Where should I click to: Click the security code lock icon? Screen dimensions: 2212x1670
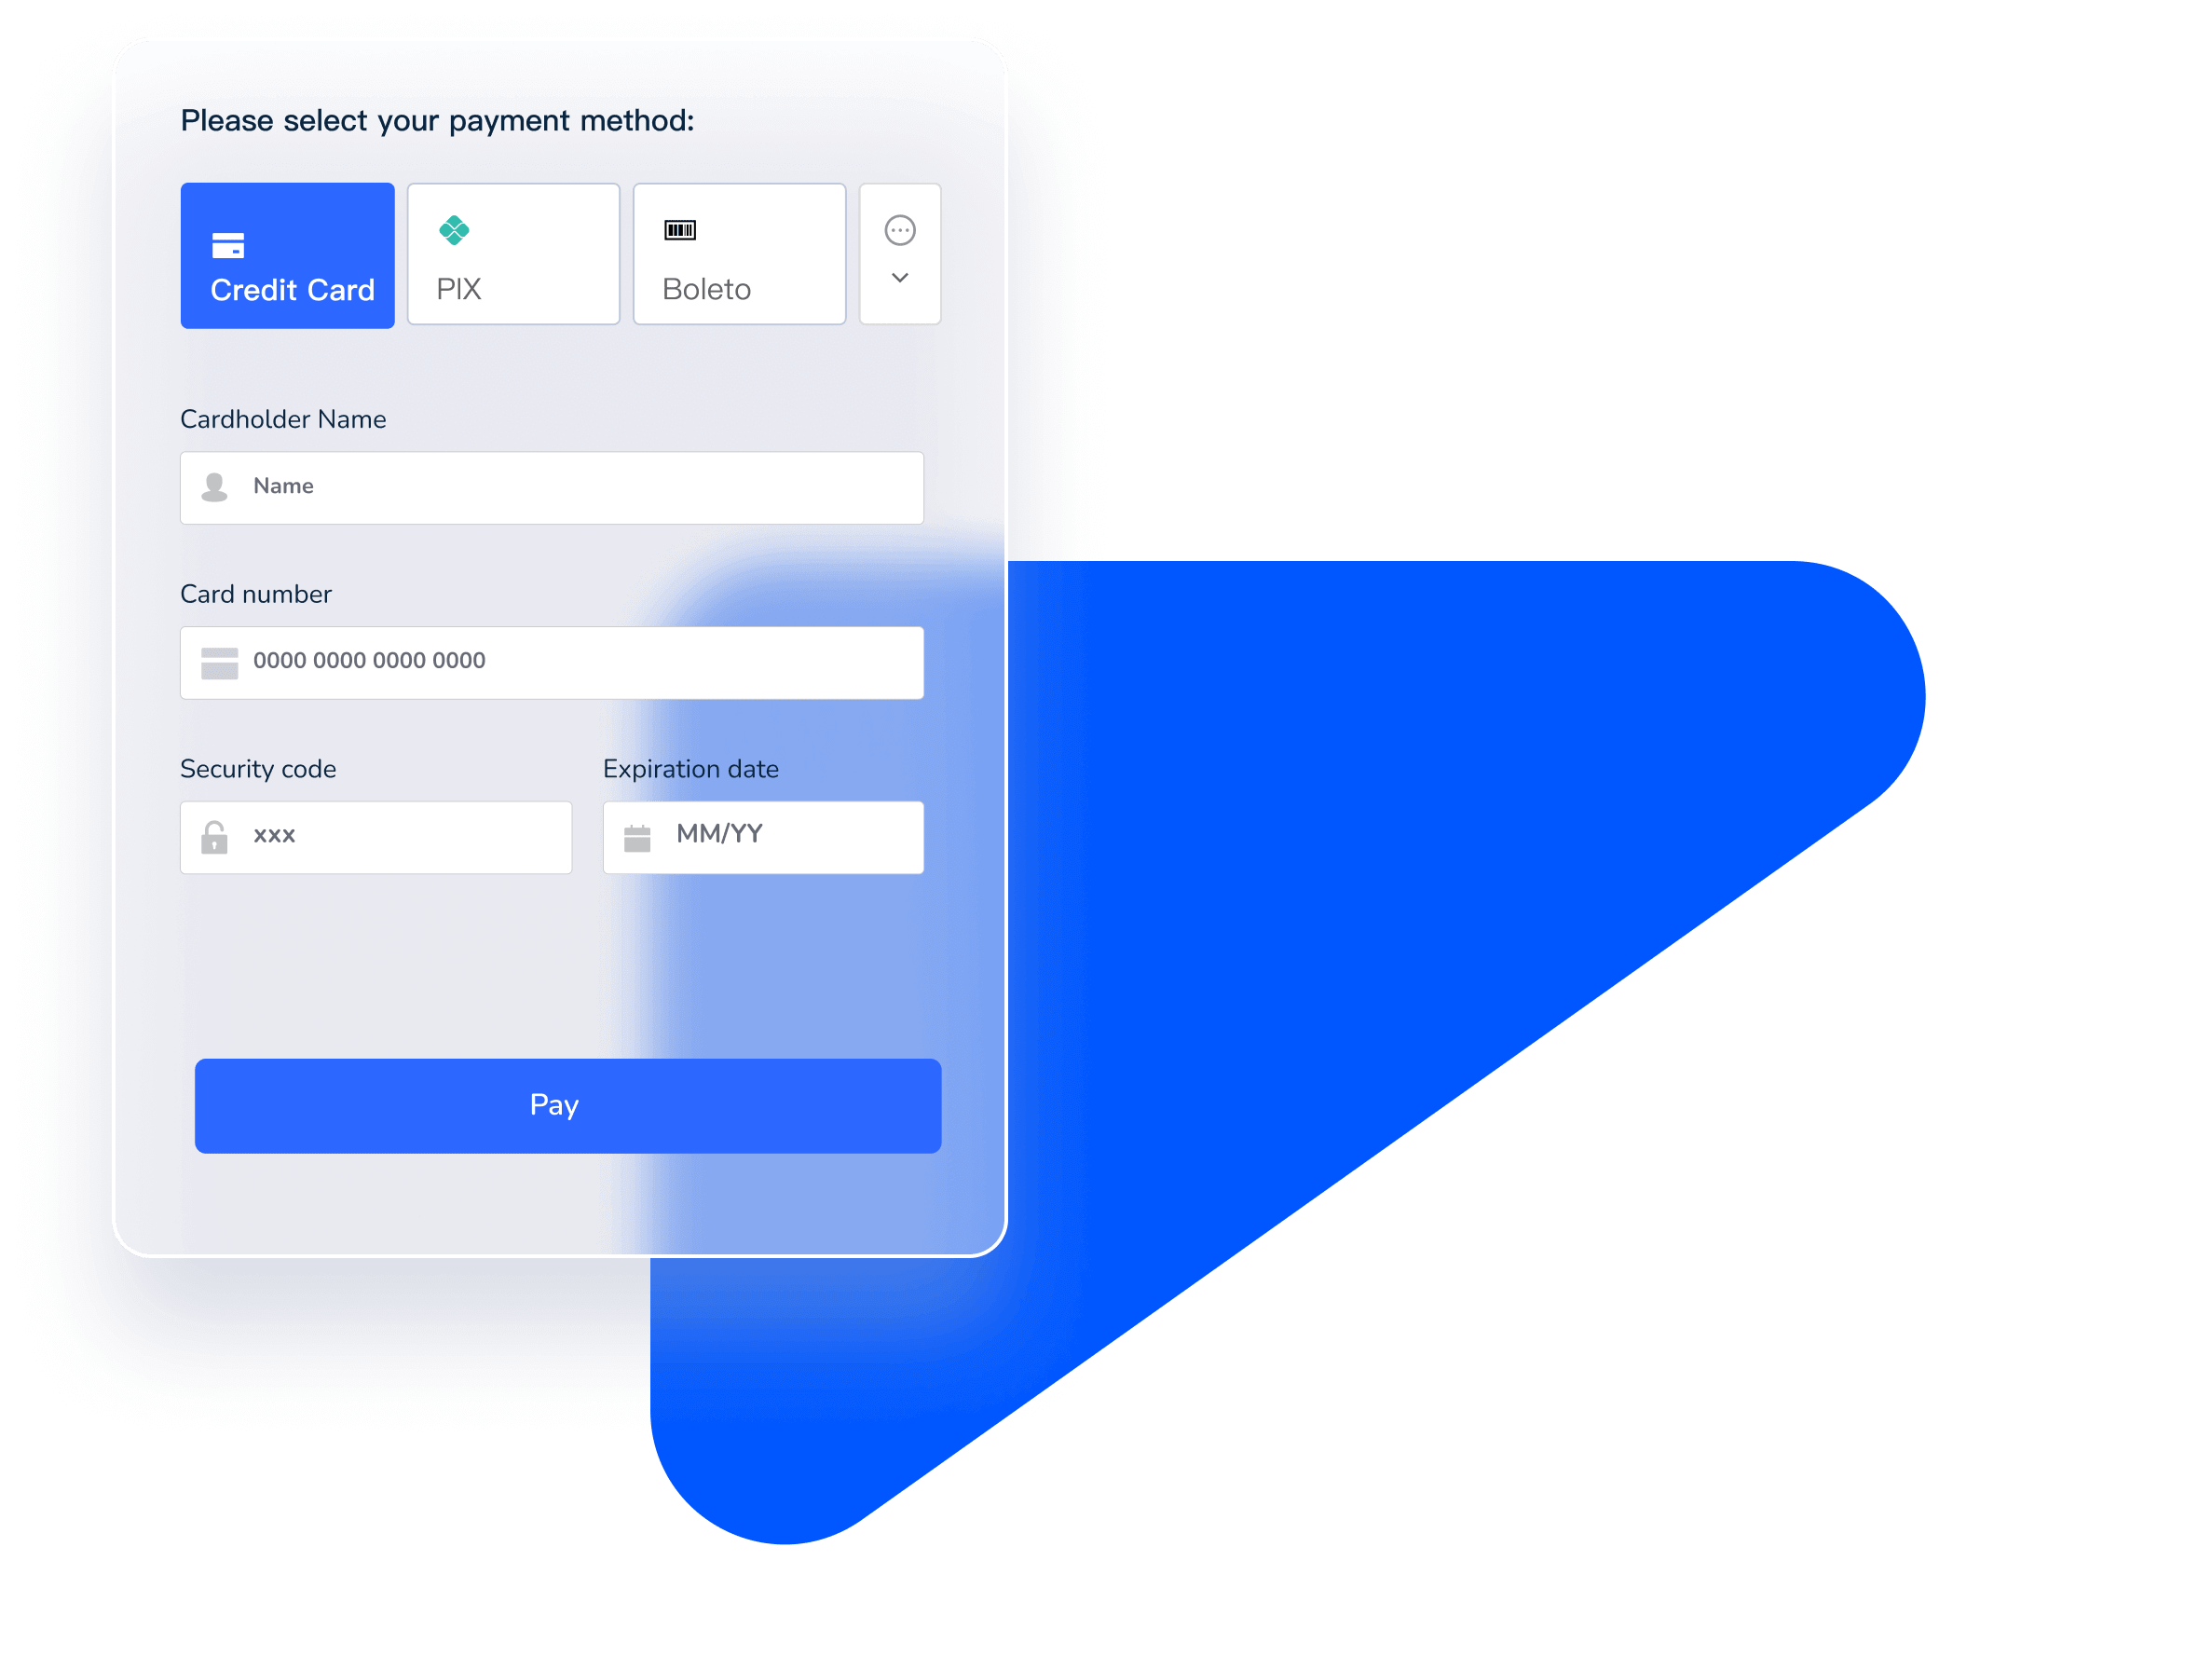click(214, 833)
